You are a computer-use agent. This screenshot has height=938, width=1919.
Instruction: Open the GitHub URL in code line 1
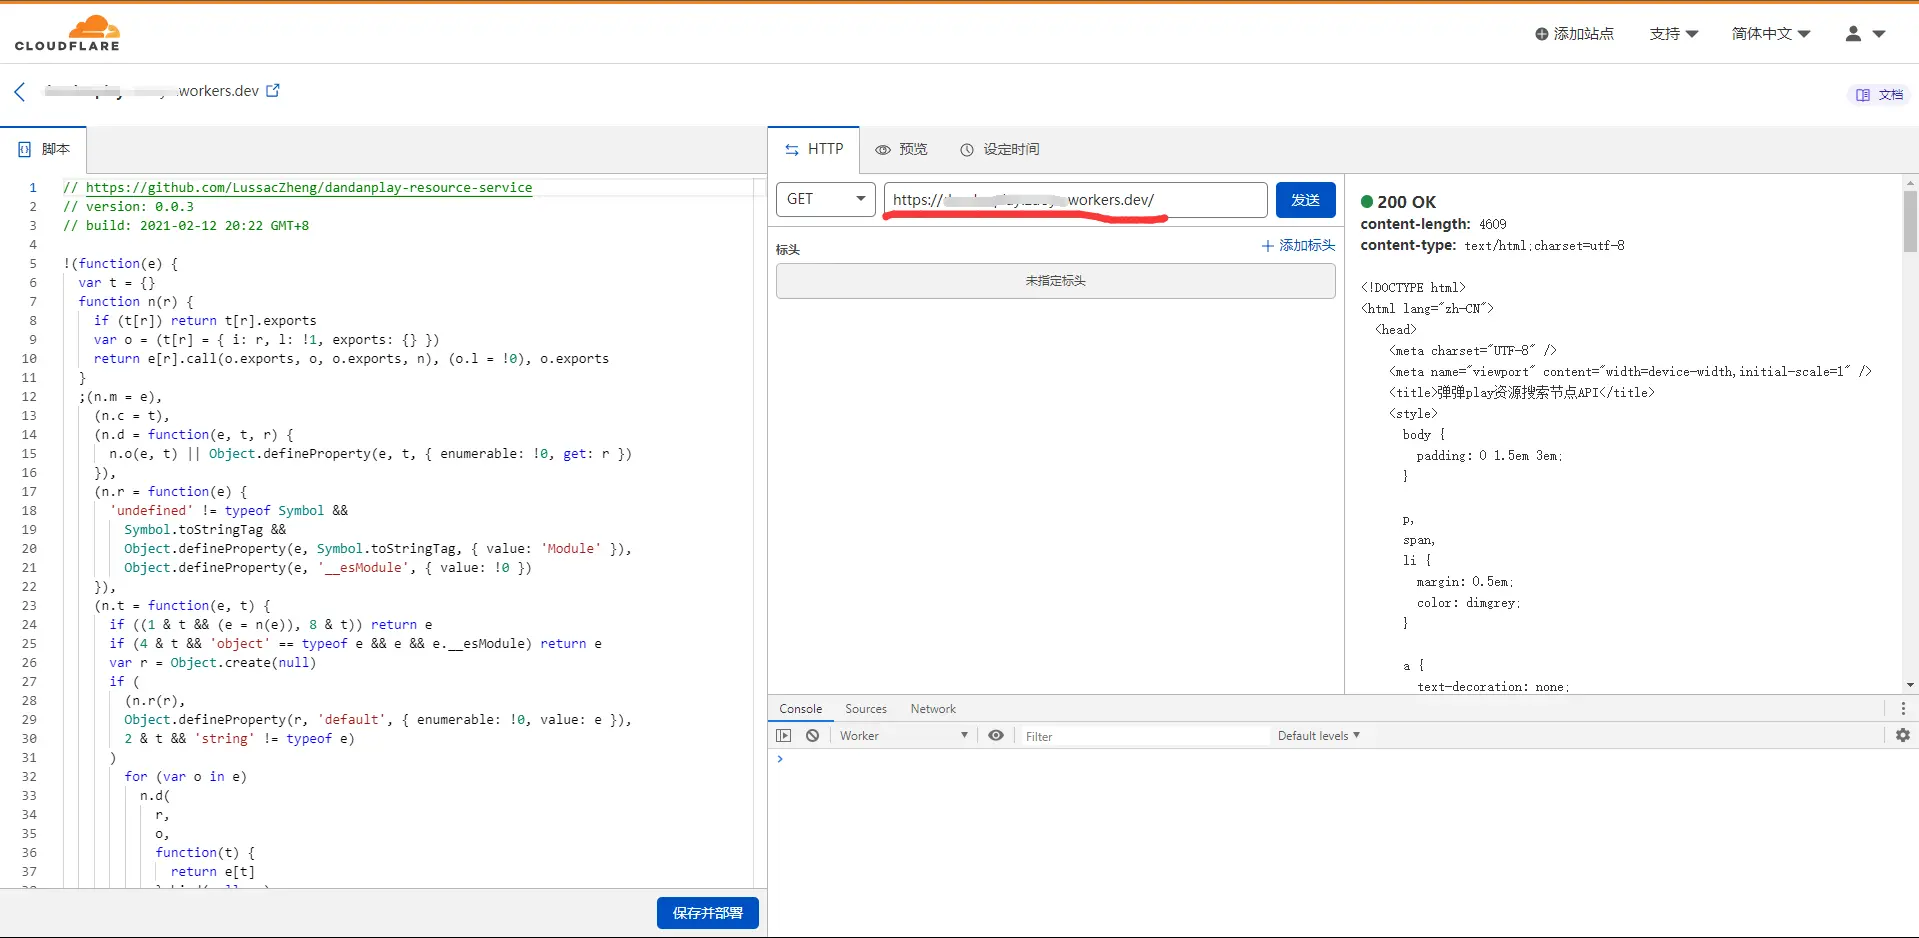click(309, 188)
